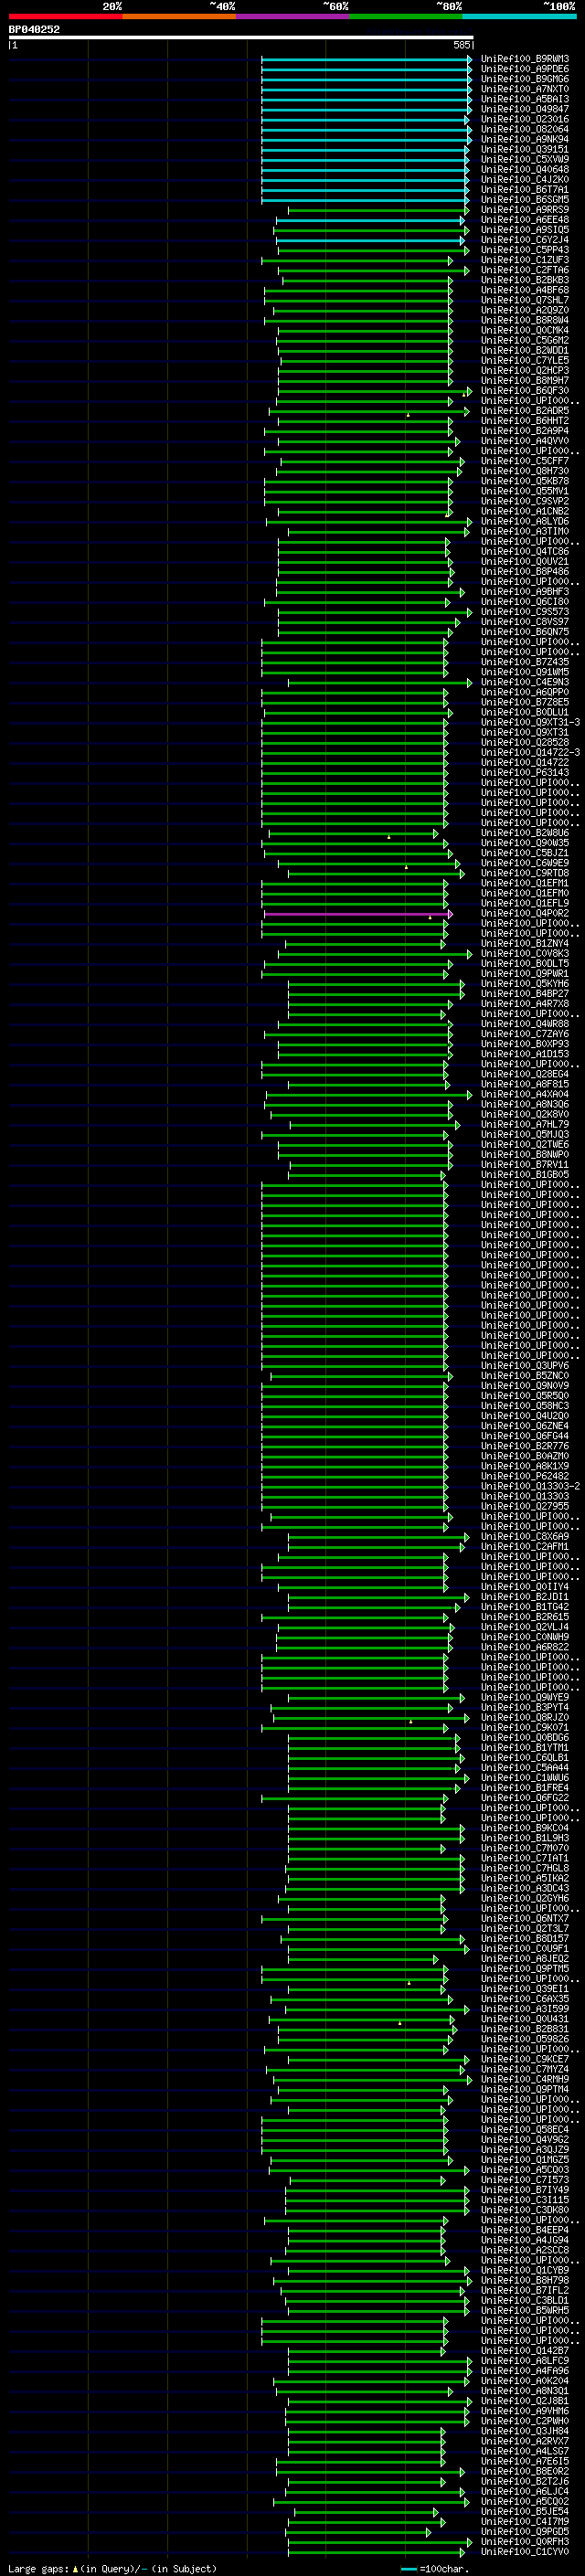Click the UniRef100_Q14722-3 label

(530, 752)
